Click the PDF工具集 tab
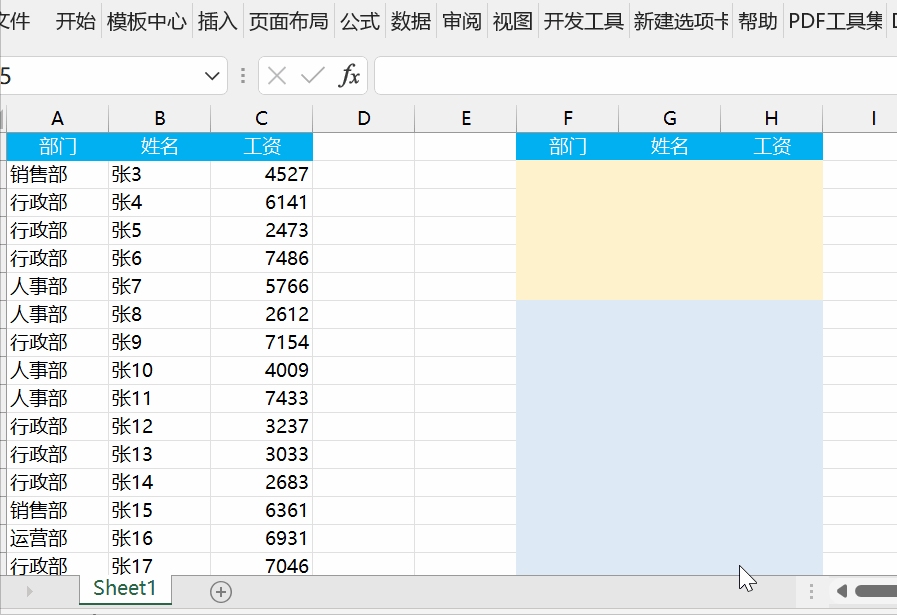This screenshot has height=615, width=897. [x=834, y=20]
